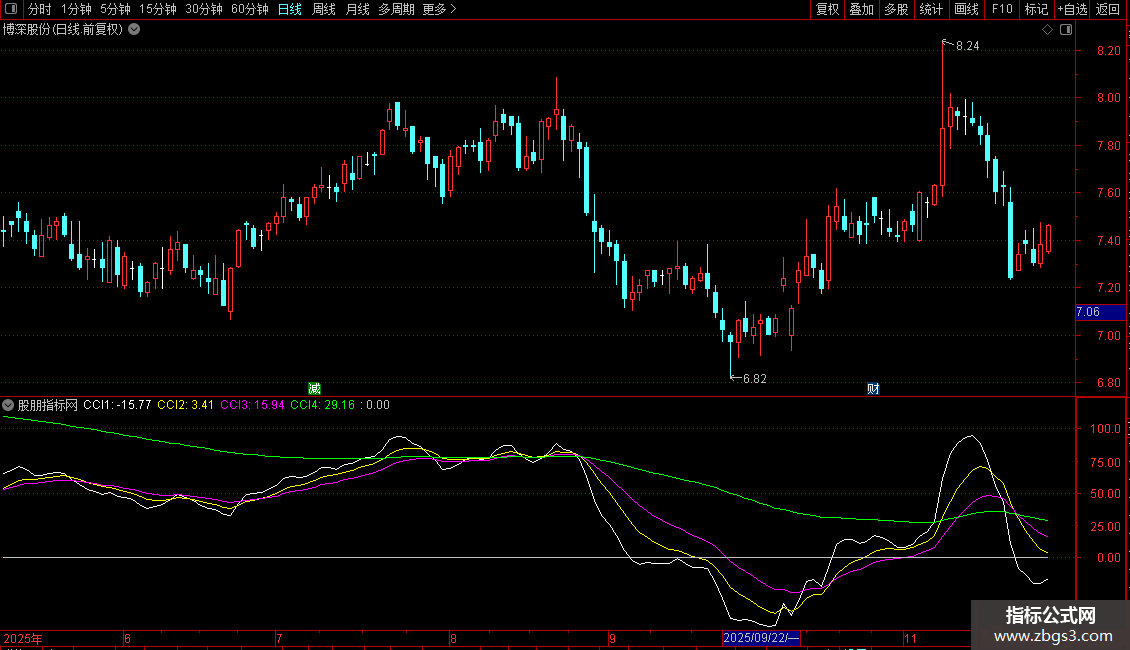
Task: Switch to the 周线 weekly period tab
Action: point(324,9)
